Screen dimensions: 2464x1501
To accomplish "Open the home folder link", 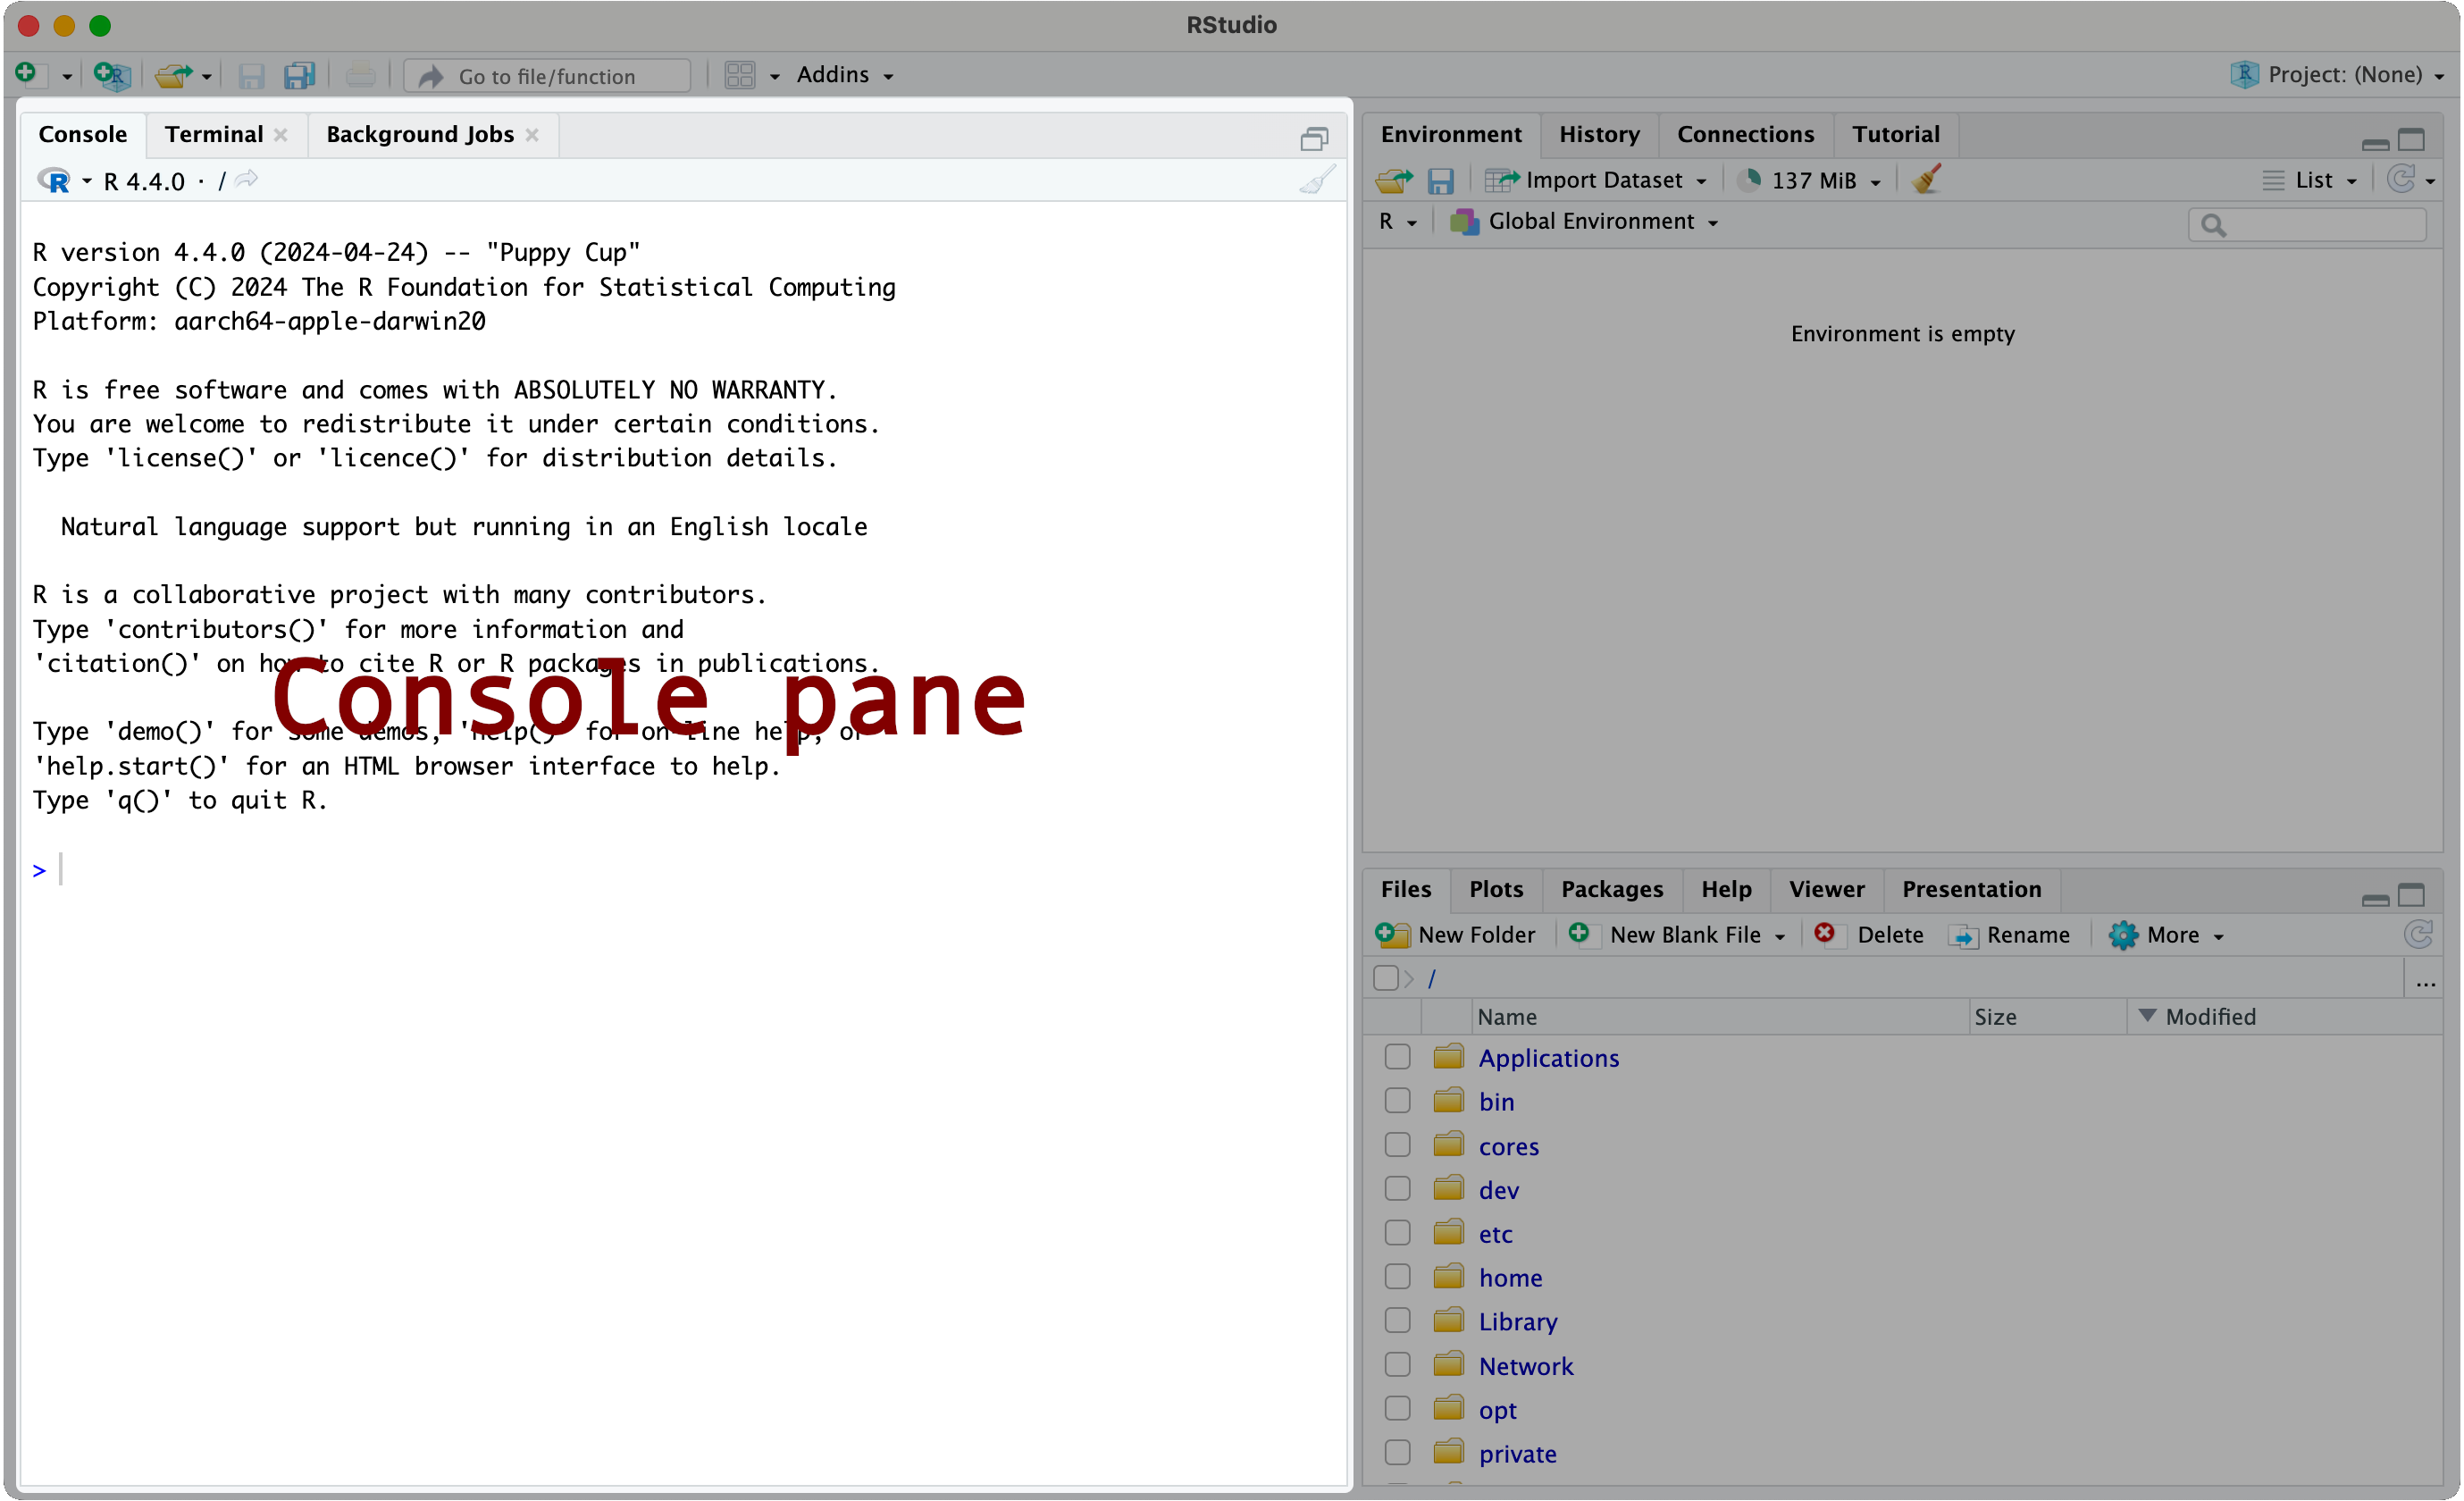I will point(1510,1277).
